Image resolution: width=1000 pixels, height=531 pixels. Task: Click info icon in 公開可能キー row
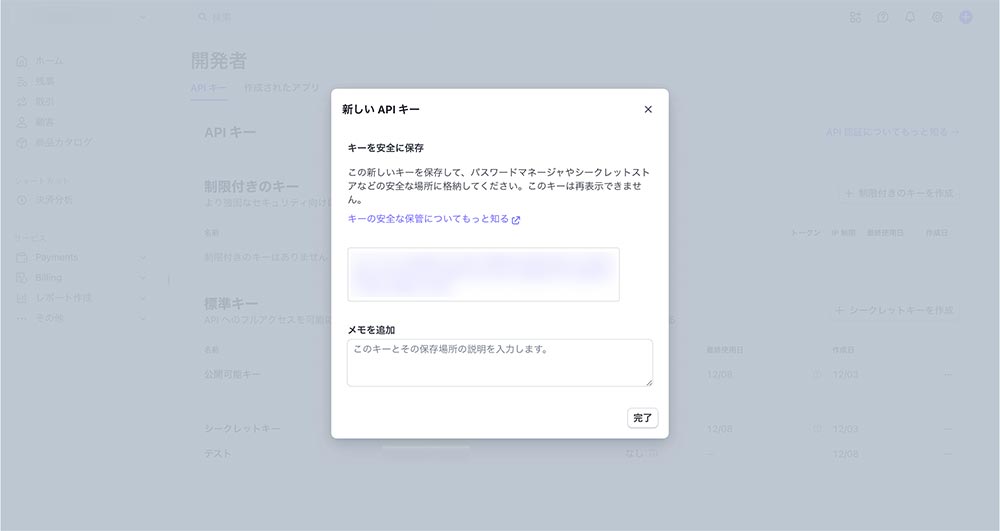click(816, 375)
